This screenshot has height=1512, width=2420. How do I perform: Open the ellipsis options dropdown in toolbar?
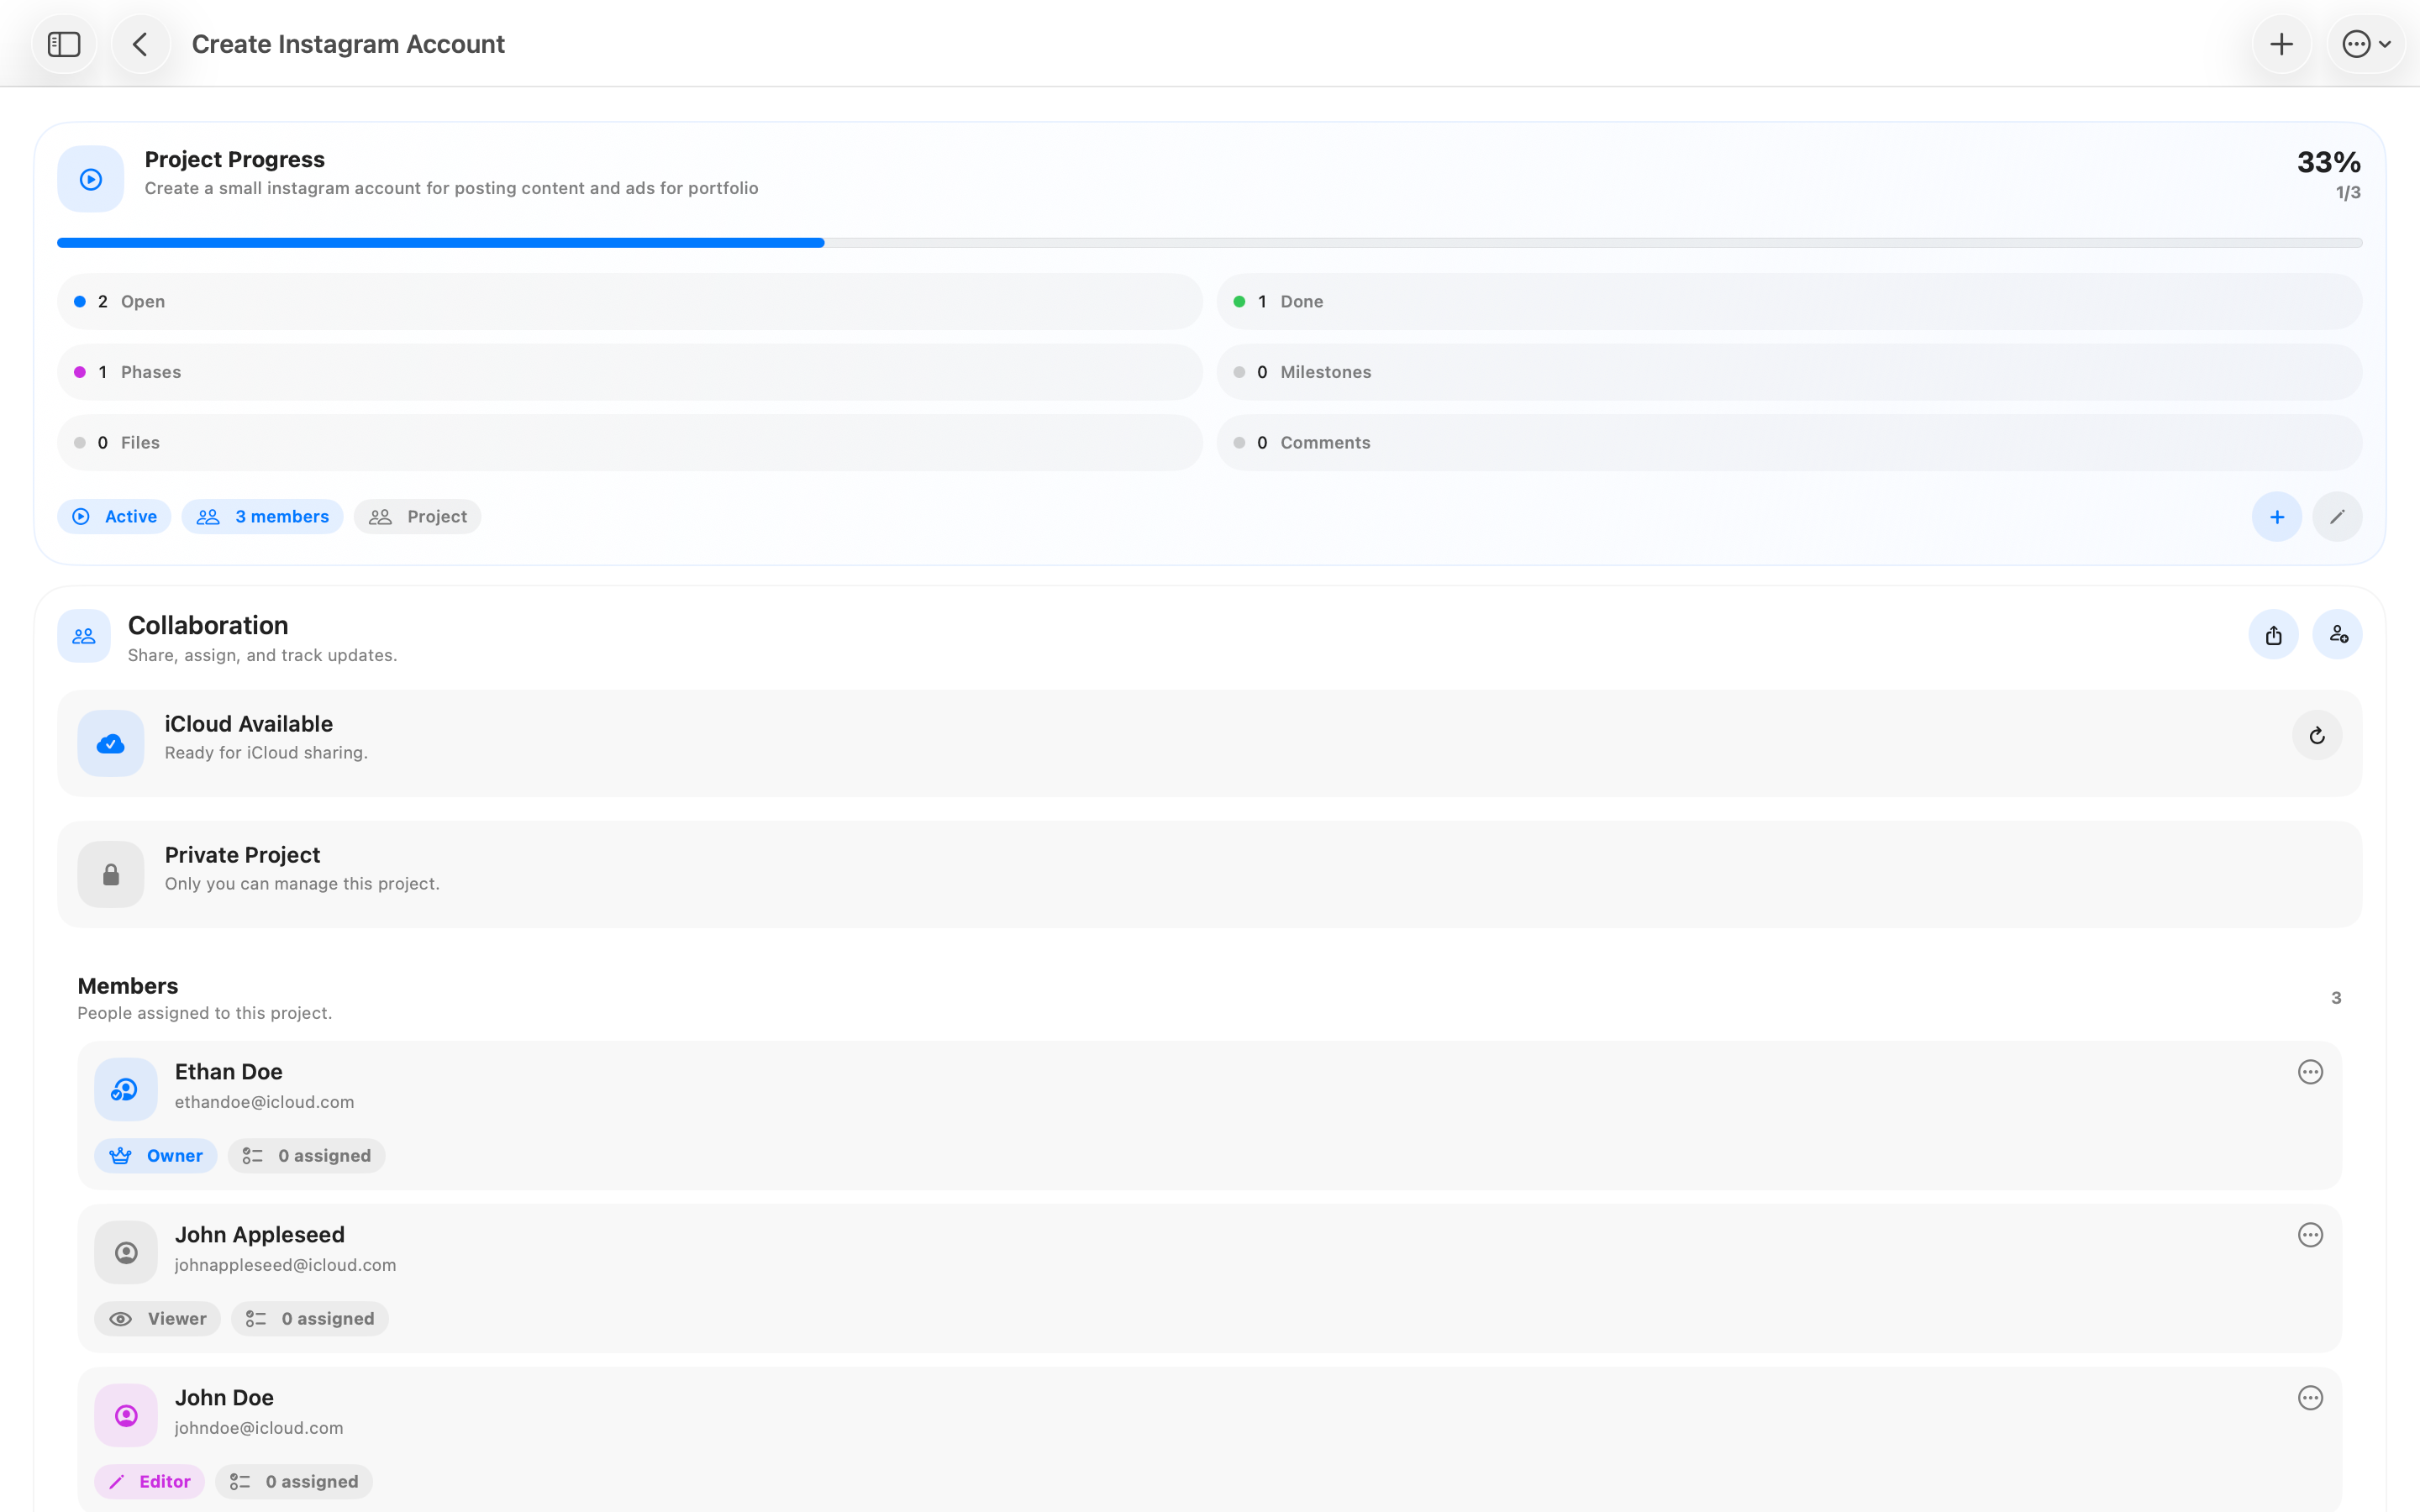[2366, 44]
